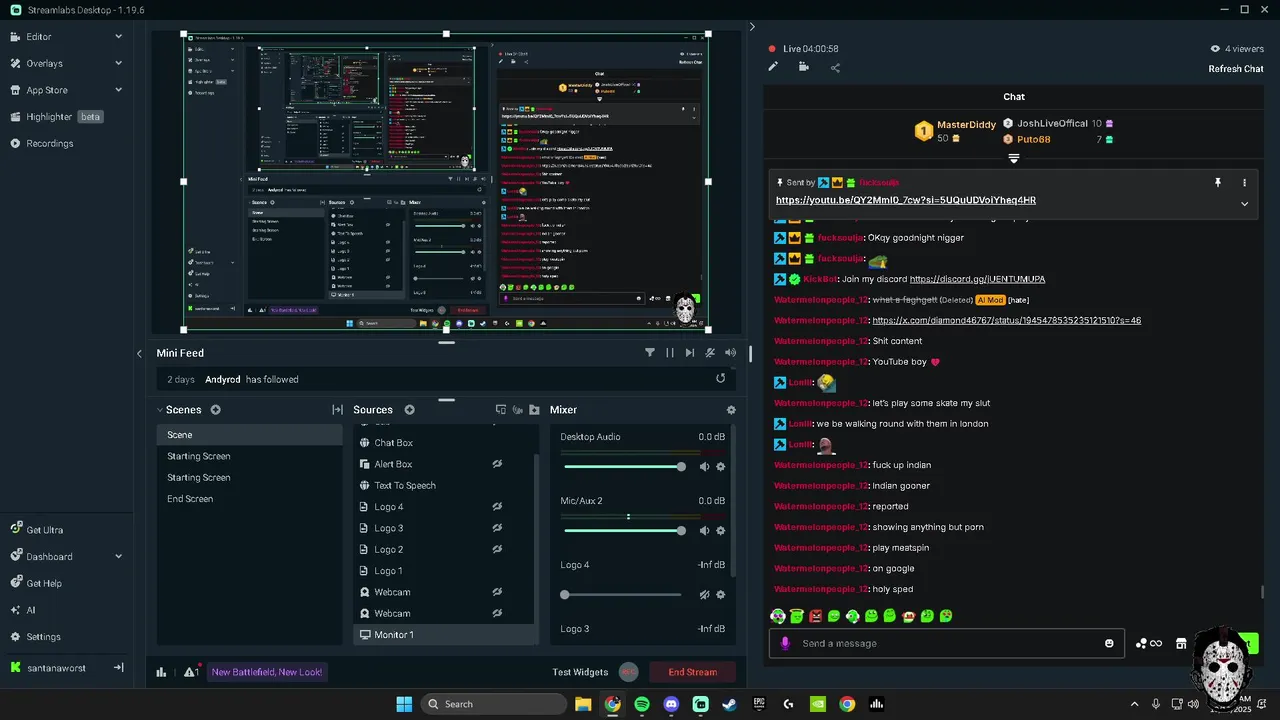This screenshot has height=720, width=1280.
Task: Toggle visibility of Logo 3 source
Action: tap(497, 528)
